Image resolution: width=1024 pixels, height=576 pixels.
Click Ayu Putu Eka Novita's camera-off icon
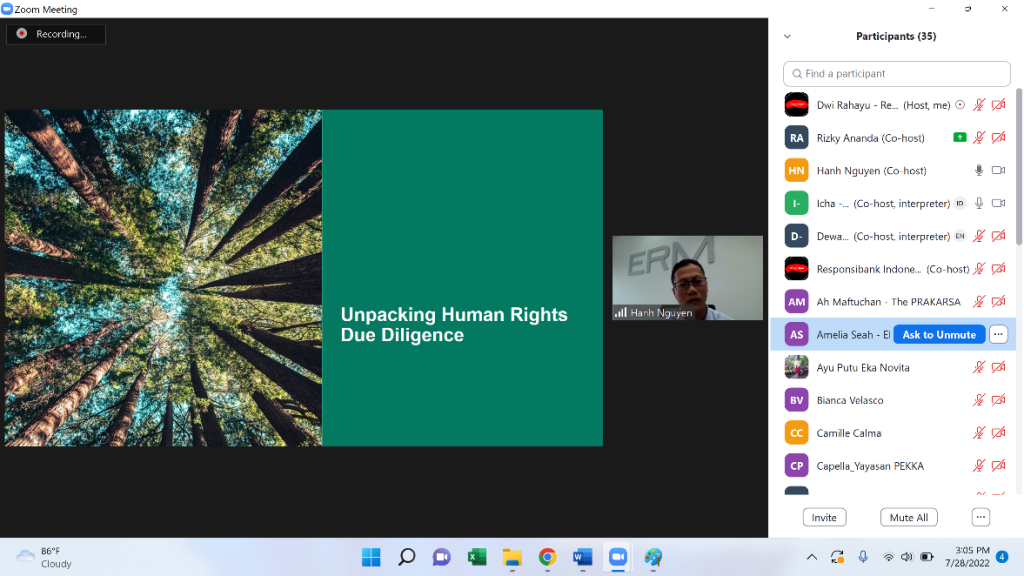coord(998,367)
